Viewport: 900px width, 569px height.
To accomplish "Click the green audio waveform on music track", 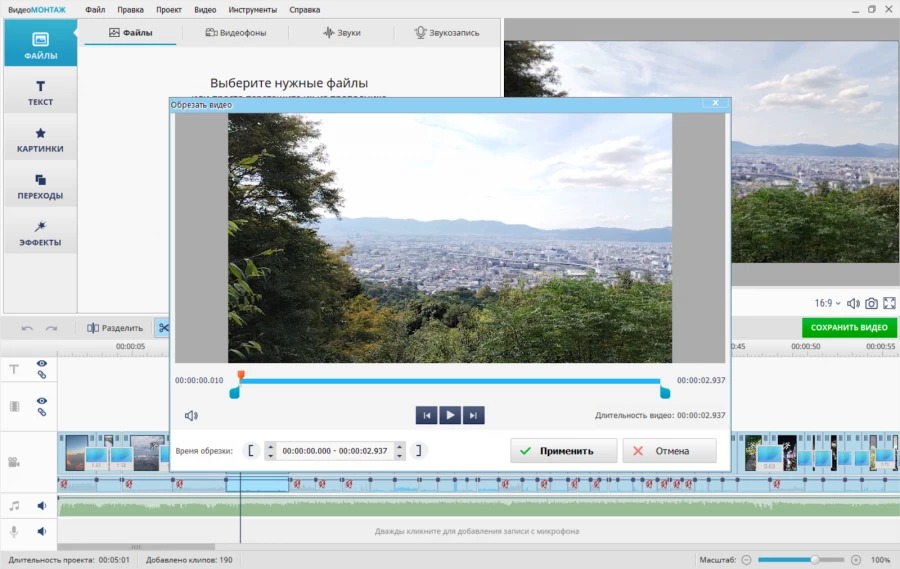I will pos(478,507).
